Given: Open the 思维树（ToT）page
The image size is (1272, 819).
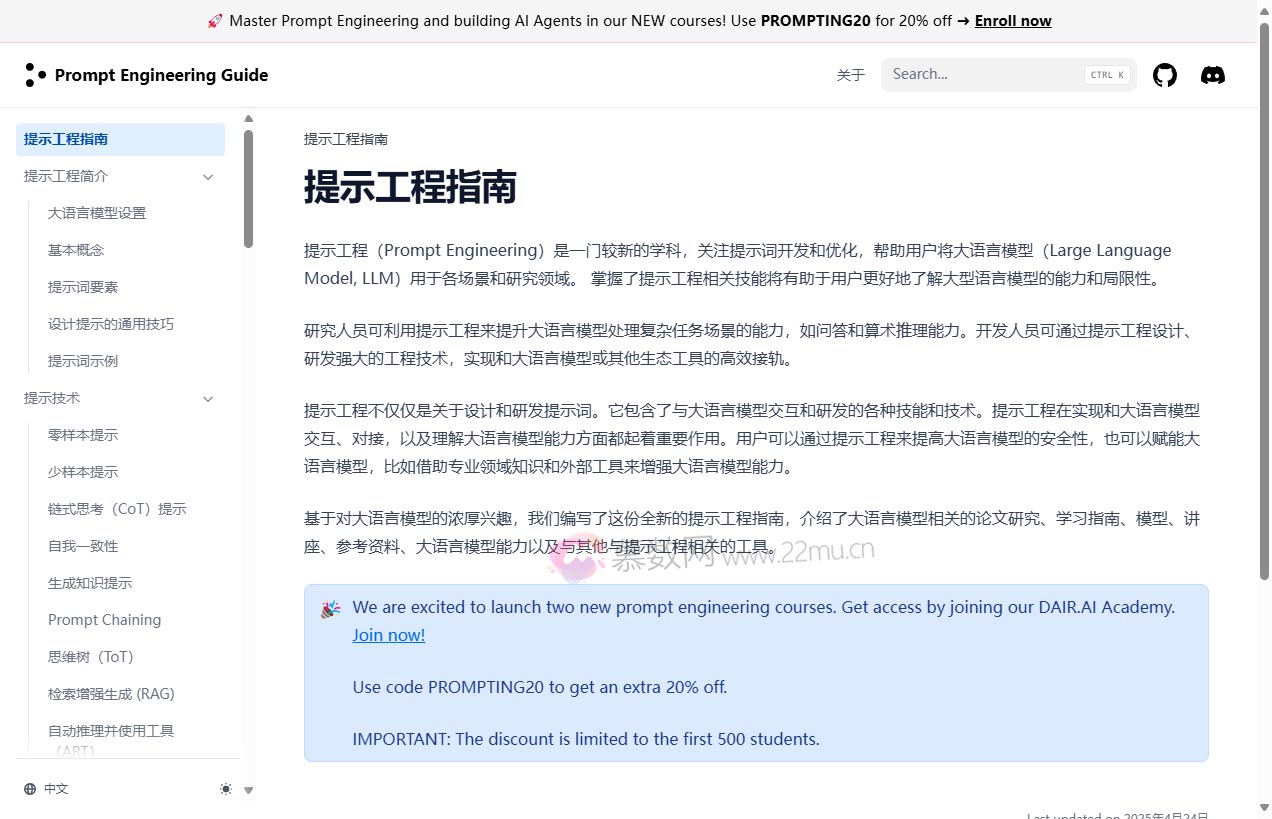Looking at the screenshot, I should coord(90,657).
